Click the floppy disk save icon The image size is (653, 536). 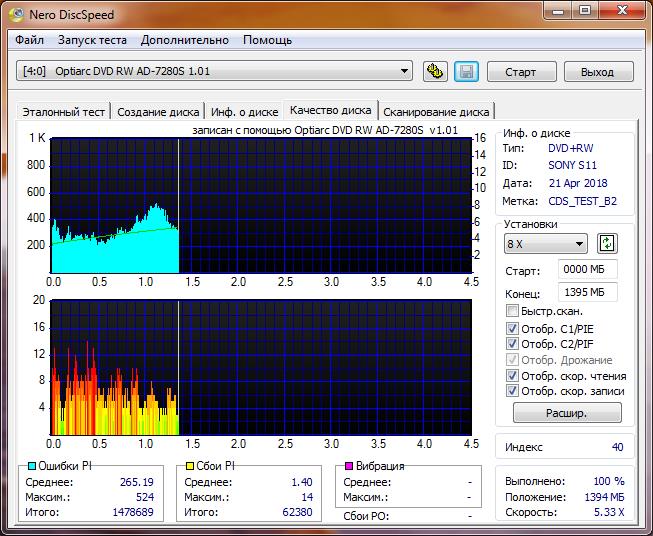(x=465, y=71)
